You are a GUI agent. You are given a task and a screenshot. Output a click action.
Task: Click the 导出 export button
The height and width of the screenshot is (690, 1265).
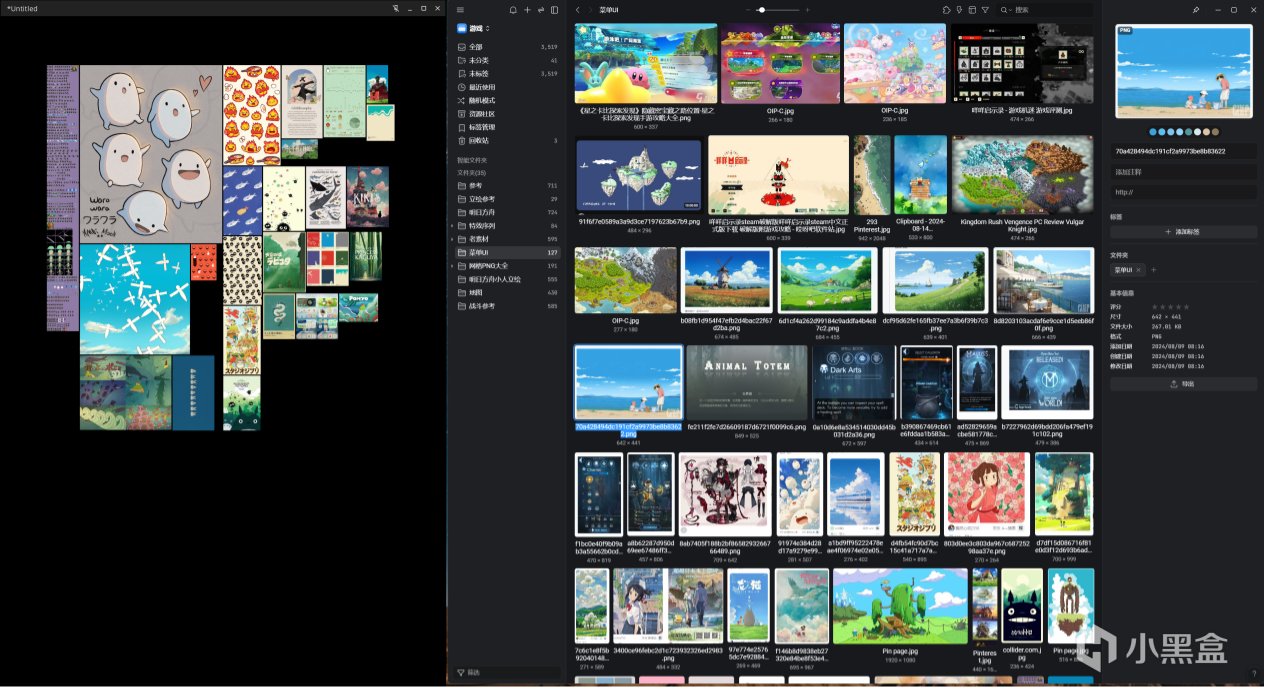tap(1183, 384)
